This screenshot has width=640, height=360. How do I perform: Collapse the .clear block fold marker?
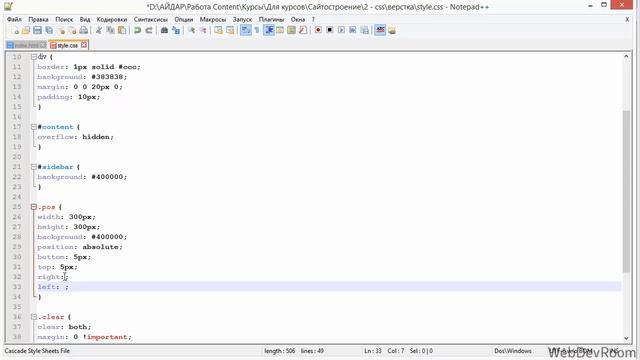point(34,317)
